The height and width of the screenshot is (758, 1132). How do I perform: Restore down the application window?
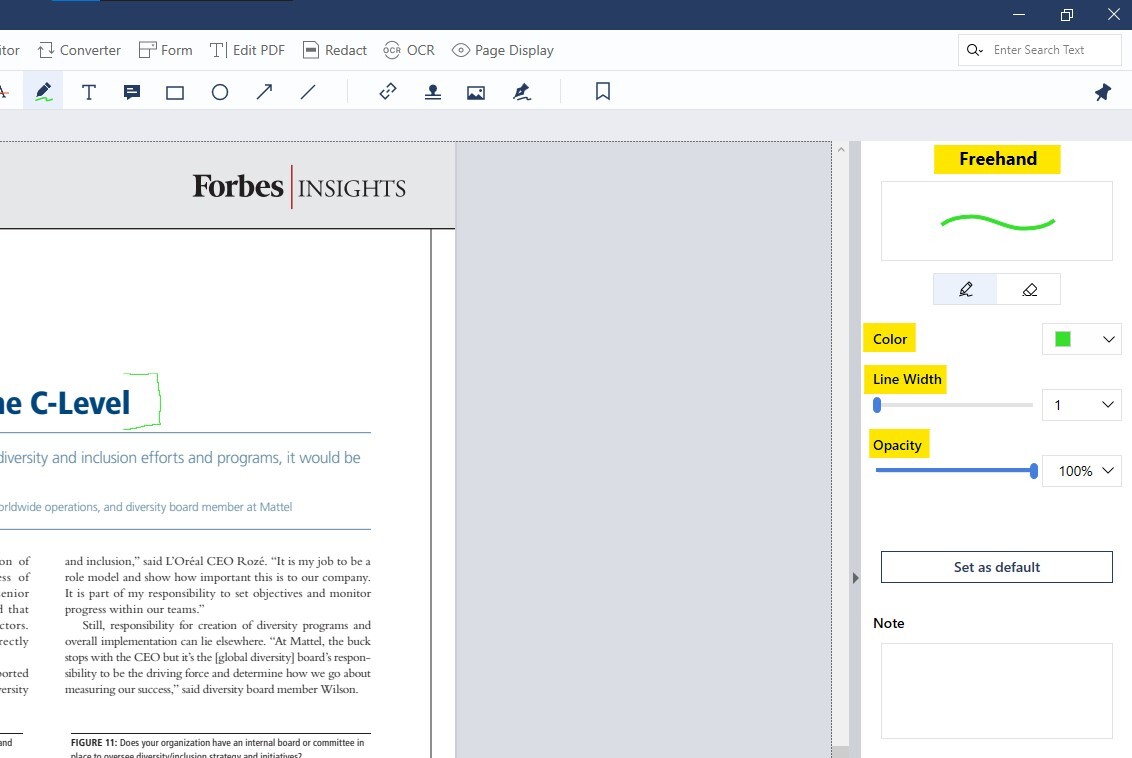pyautogui.click(x=1066, y=14)
